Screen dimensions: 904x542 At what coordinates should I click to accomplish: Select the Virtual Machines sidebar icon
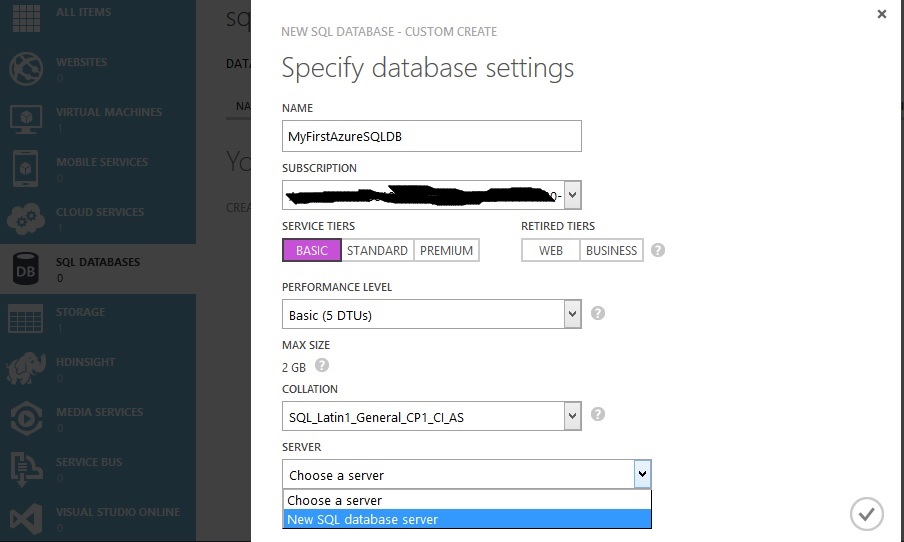(25, 119)
